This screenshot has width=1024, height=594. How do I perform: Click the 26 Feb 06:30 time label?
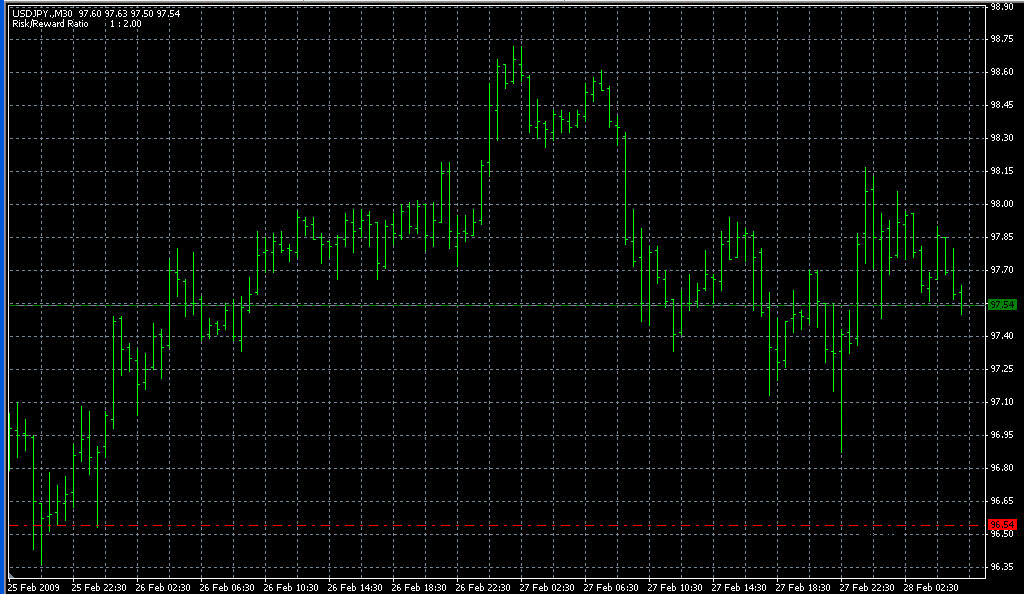(227, 587)
